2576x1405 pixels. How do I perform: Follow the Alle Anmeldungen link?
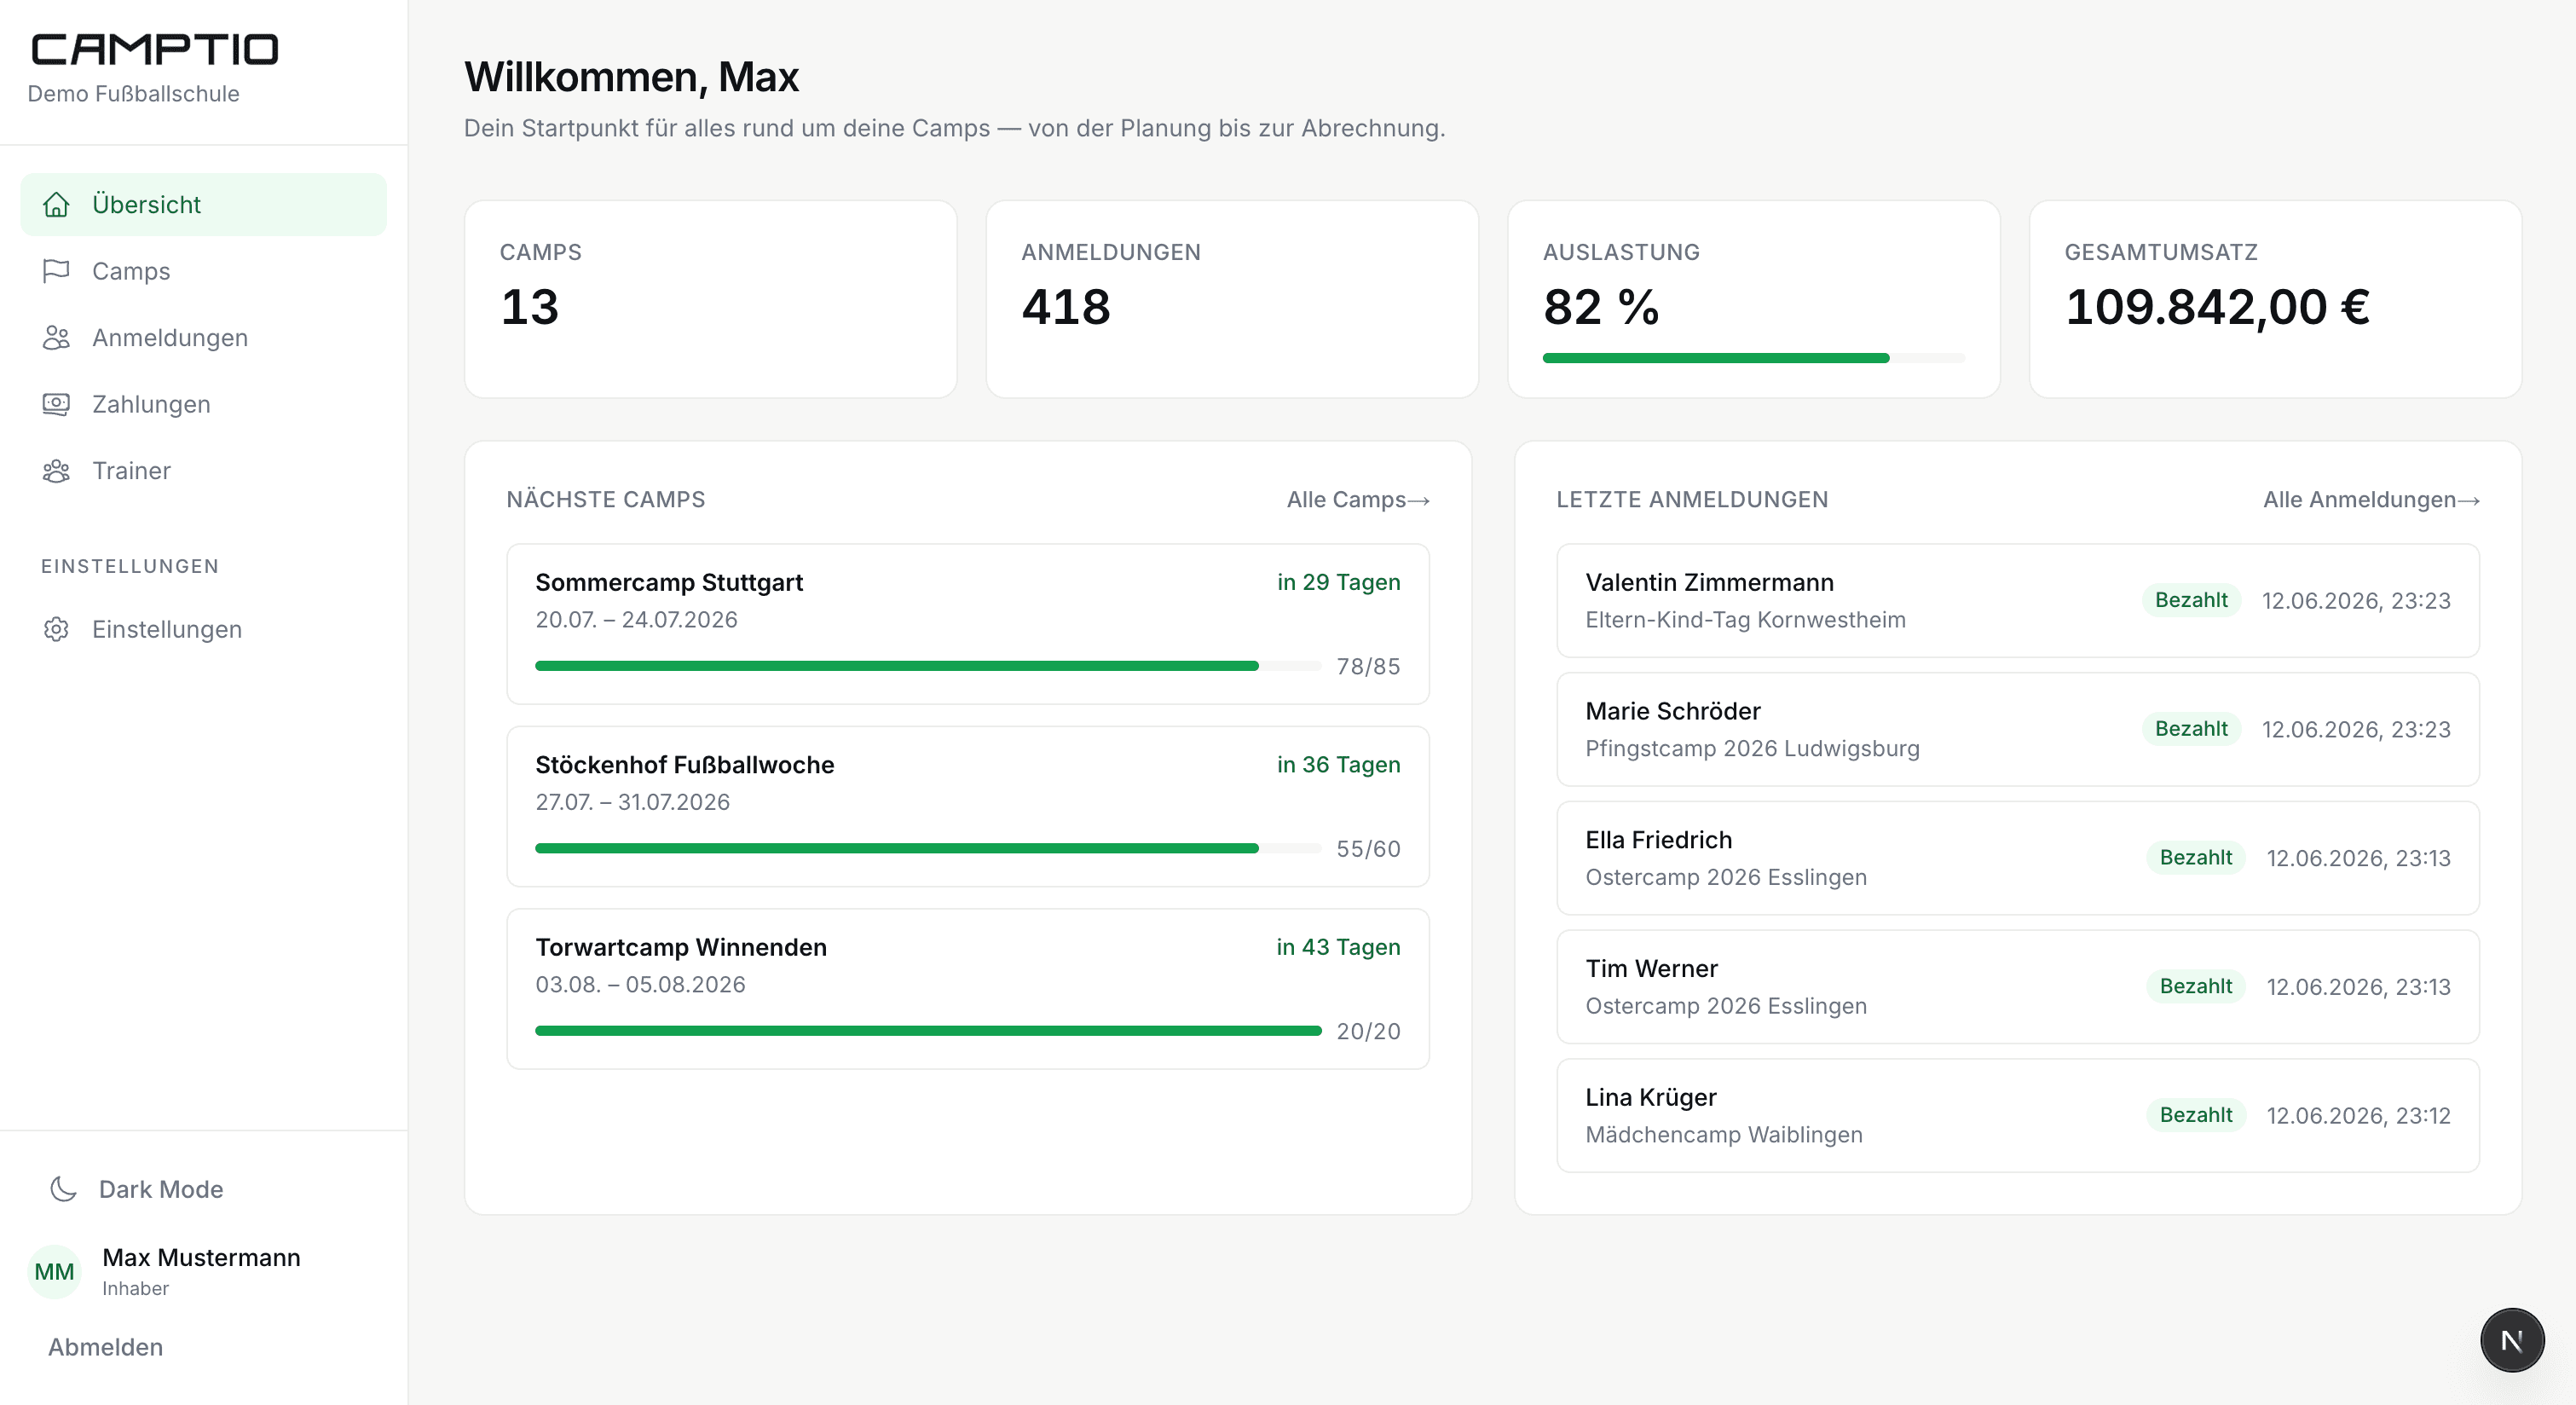(x=2371, y=500)
